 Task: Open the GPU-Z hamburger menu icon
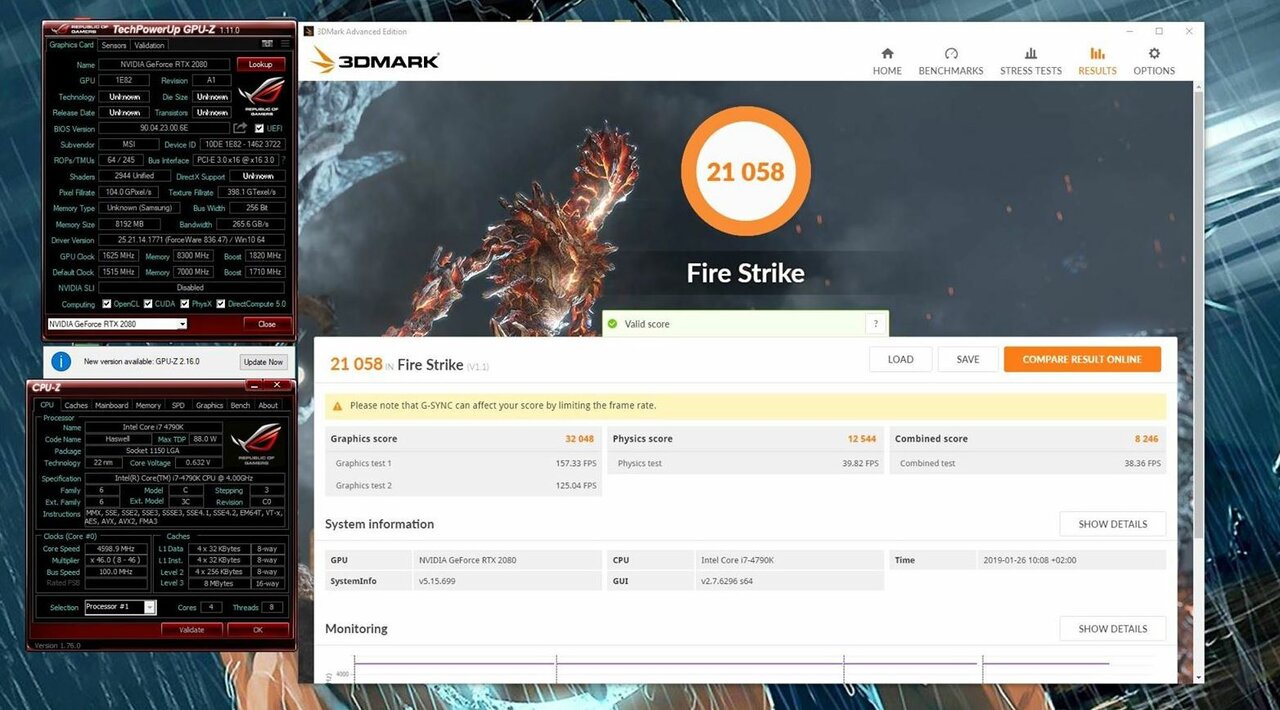tap(285, 45)
